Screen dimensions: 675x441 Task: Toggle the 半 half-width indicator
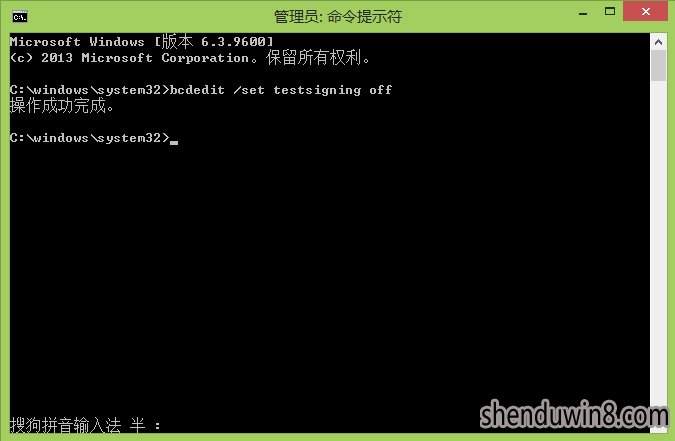point(137,425)
